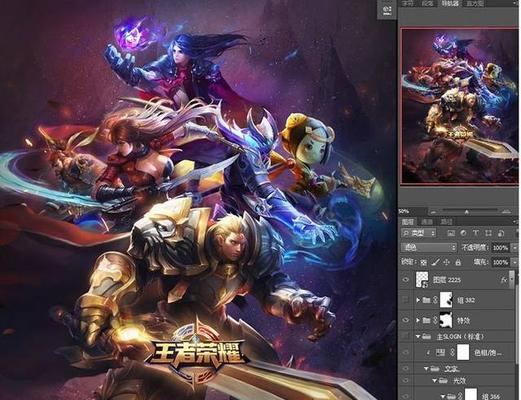Filter layers by type (T) icon
Screen dimensions: 521x400
(476, 233)
